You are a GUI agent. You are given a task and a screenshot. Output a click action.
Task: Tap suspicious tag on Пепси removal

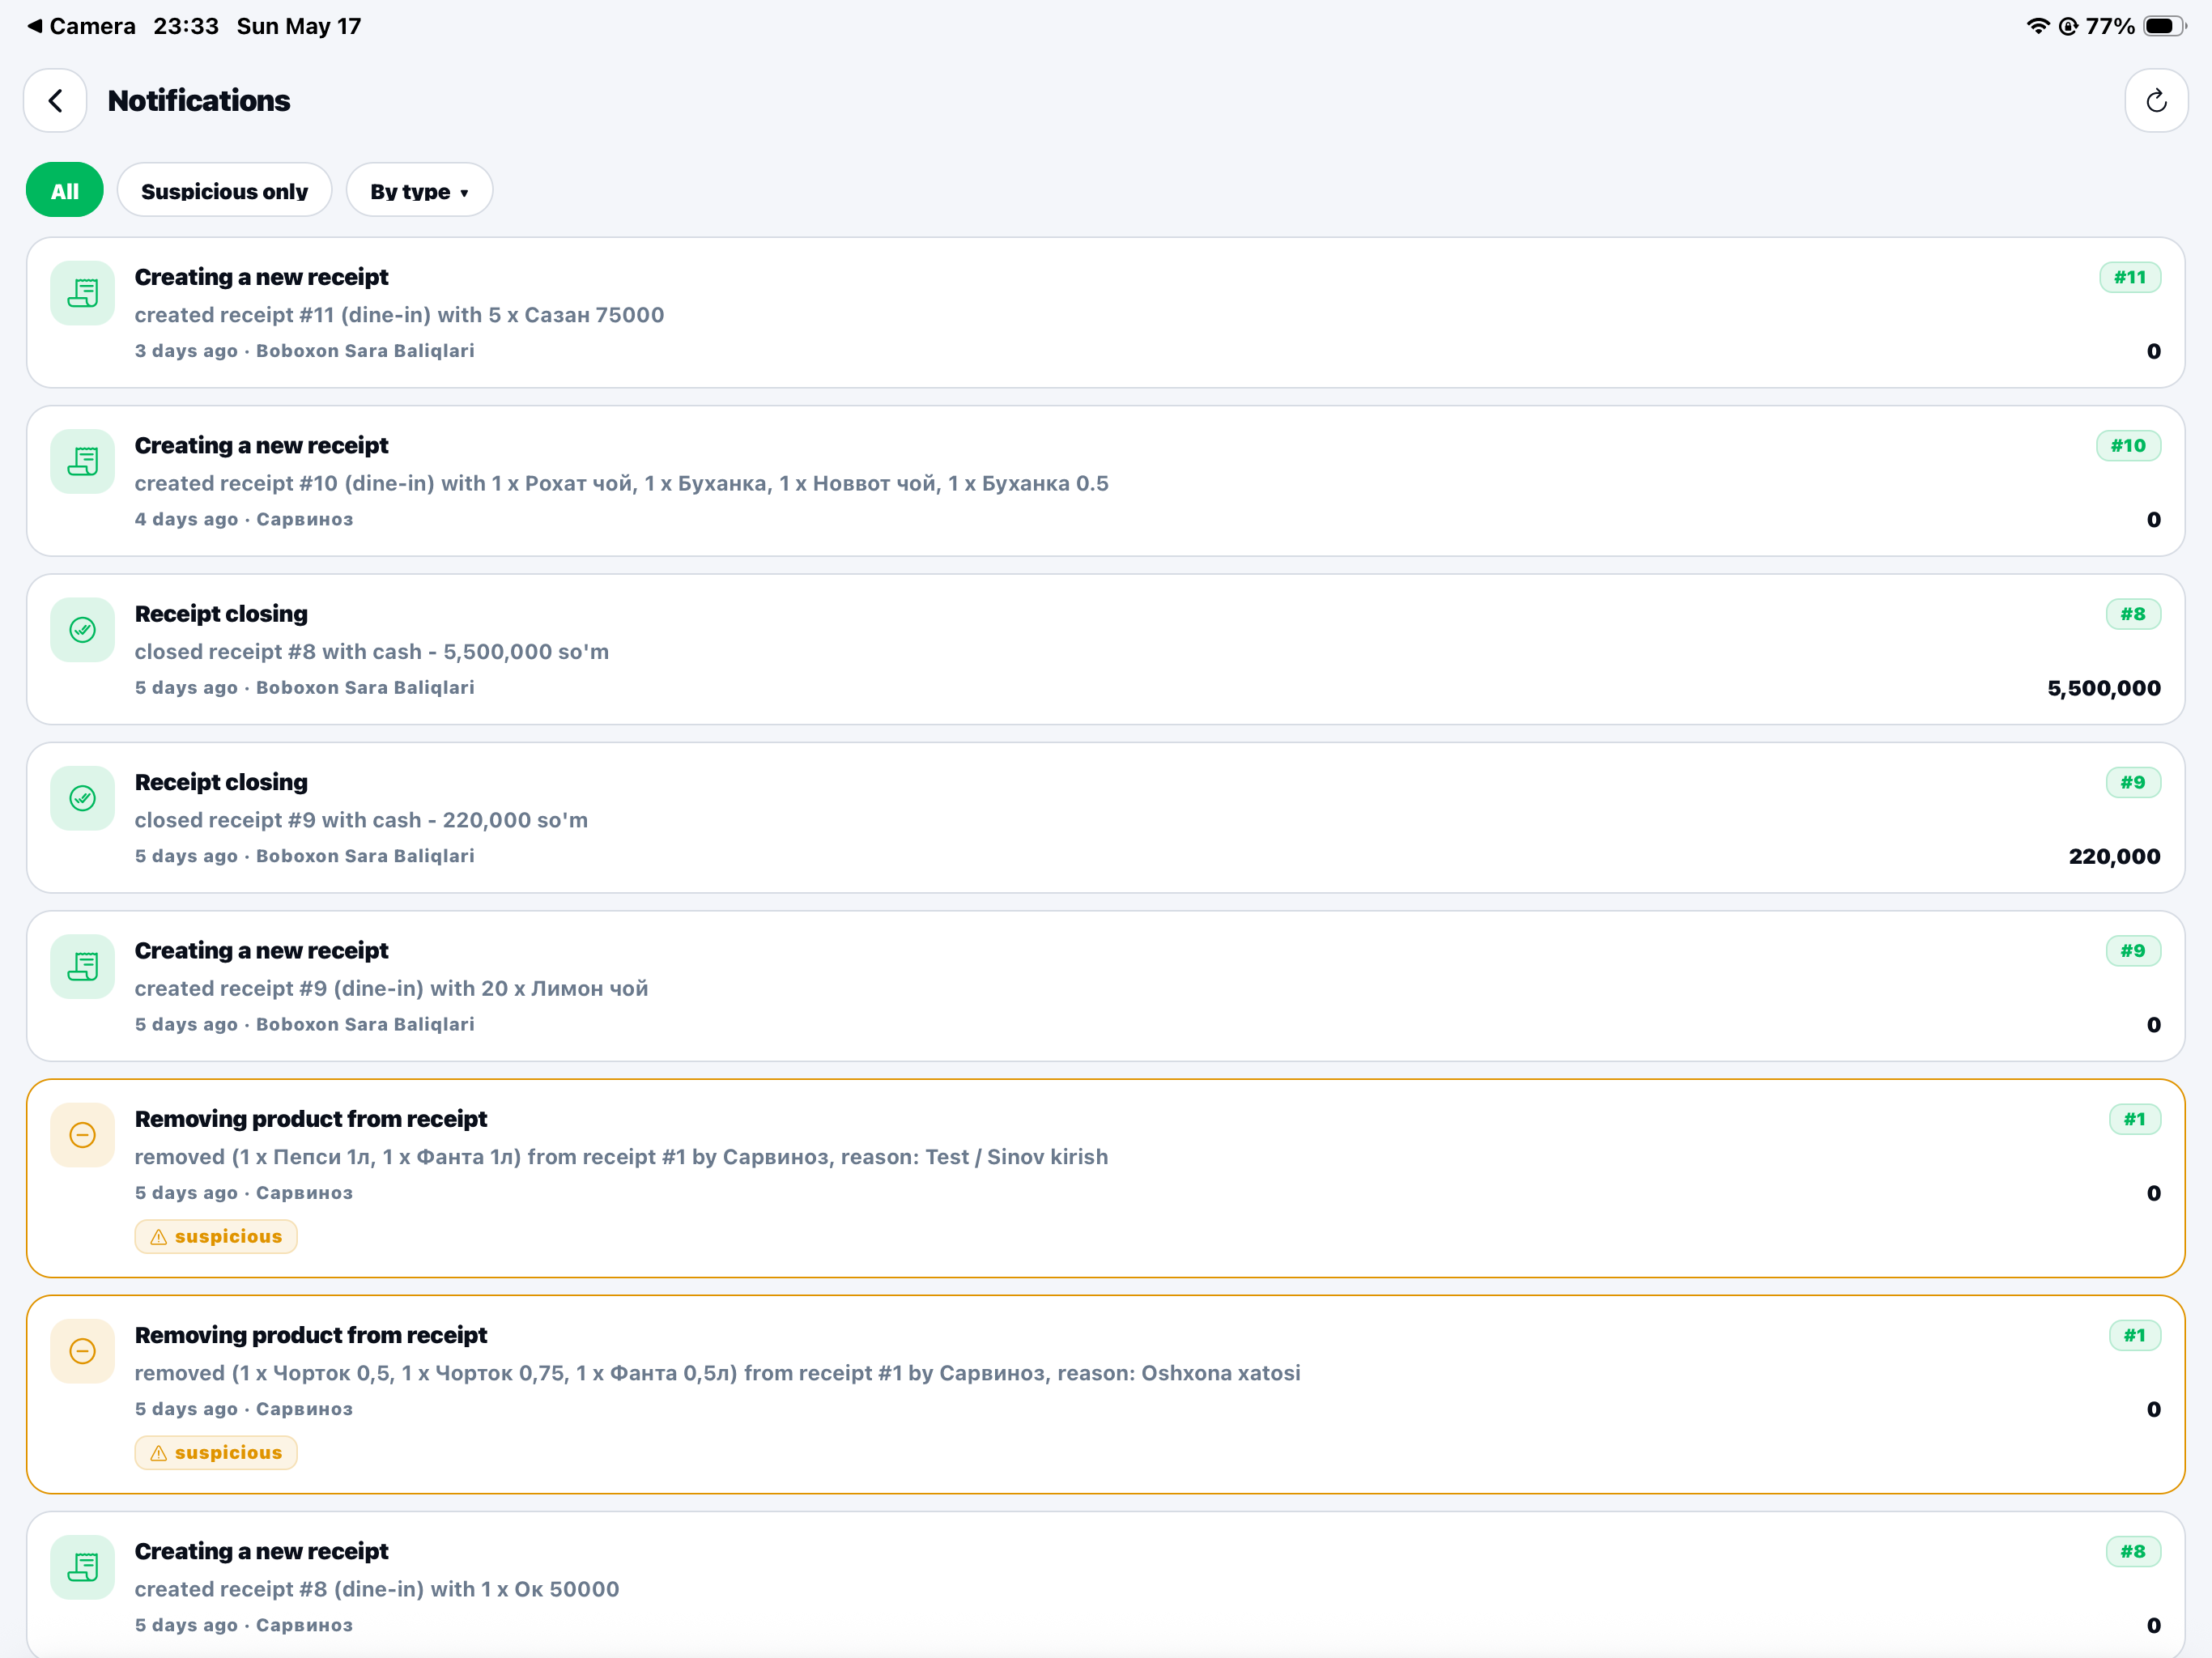pyautogui.click(x=216, y=1236)
